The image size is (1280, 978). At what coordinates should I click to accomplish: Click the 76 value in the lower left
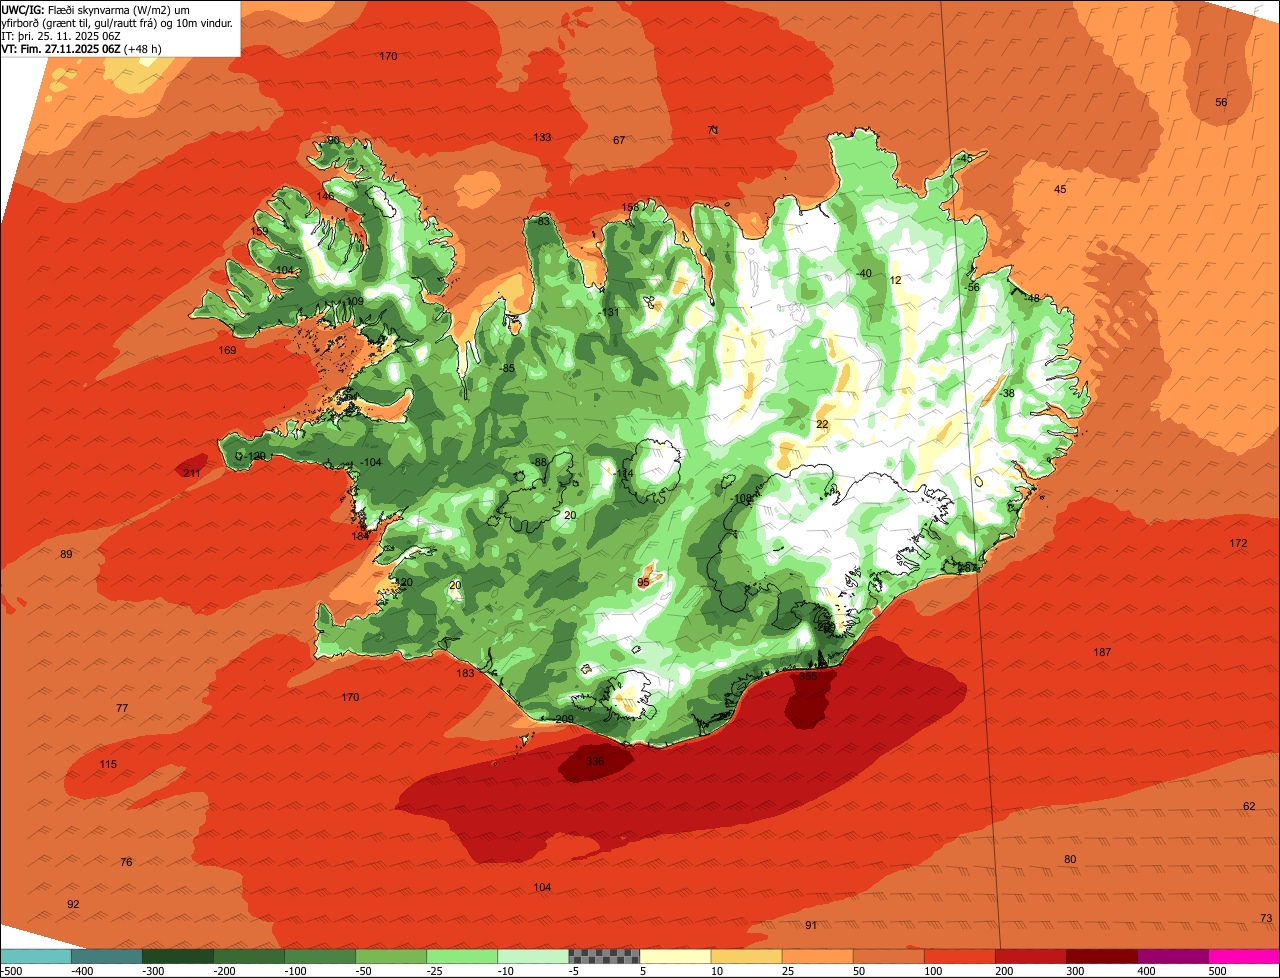coord(126,862)
